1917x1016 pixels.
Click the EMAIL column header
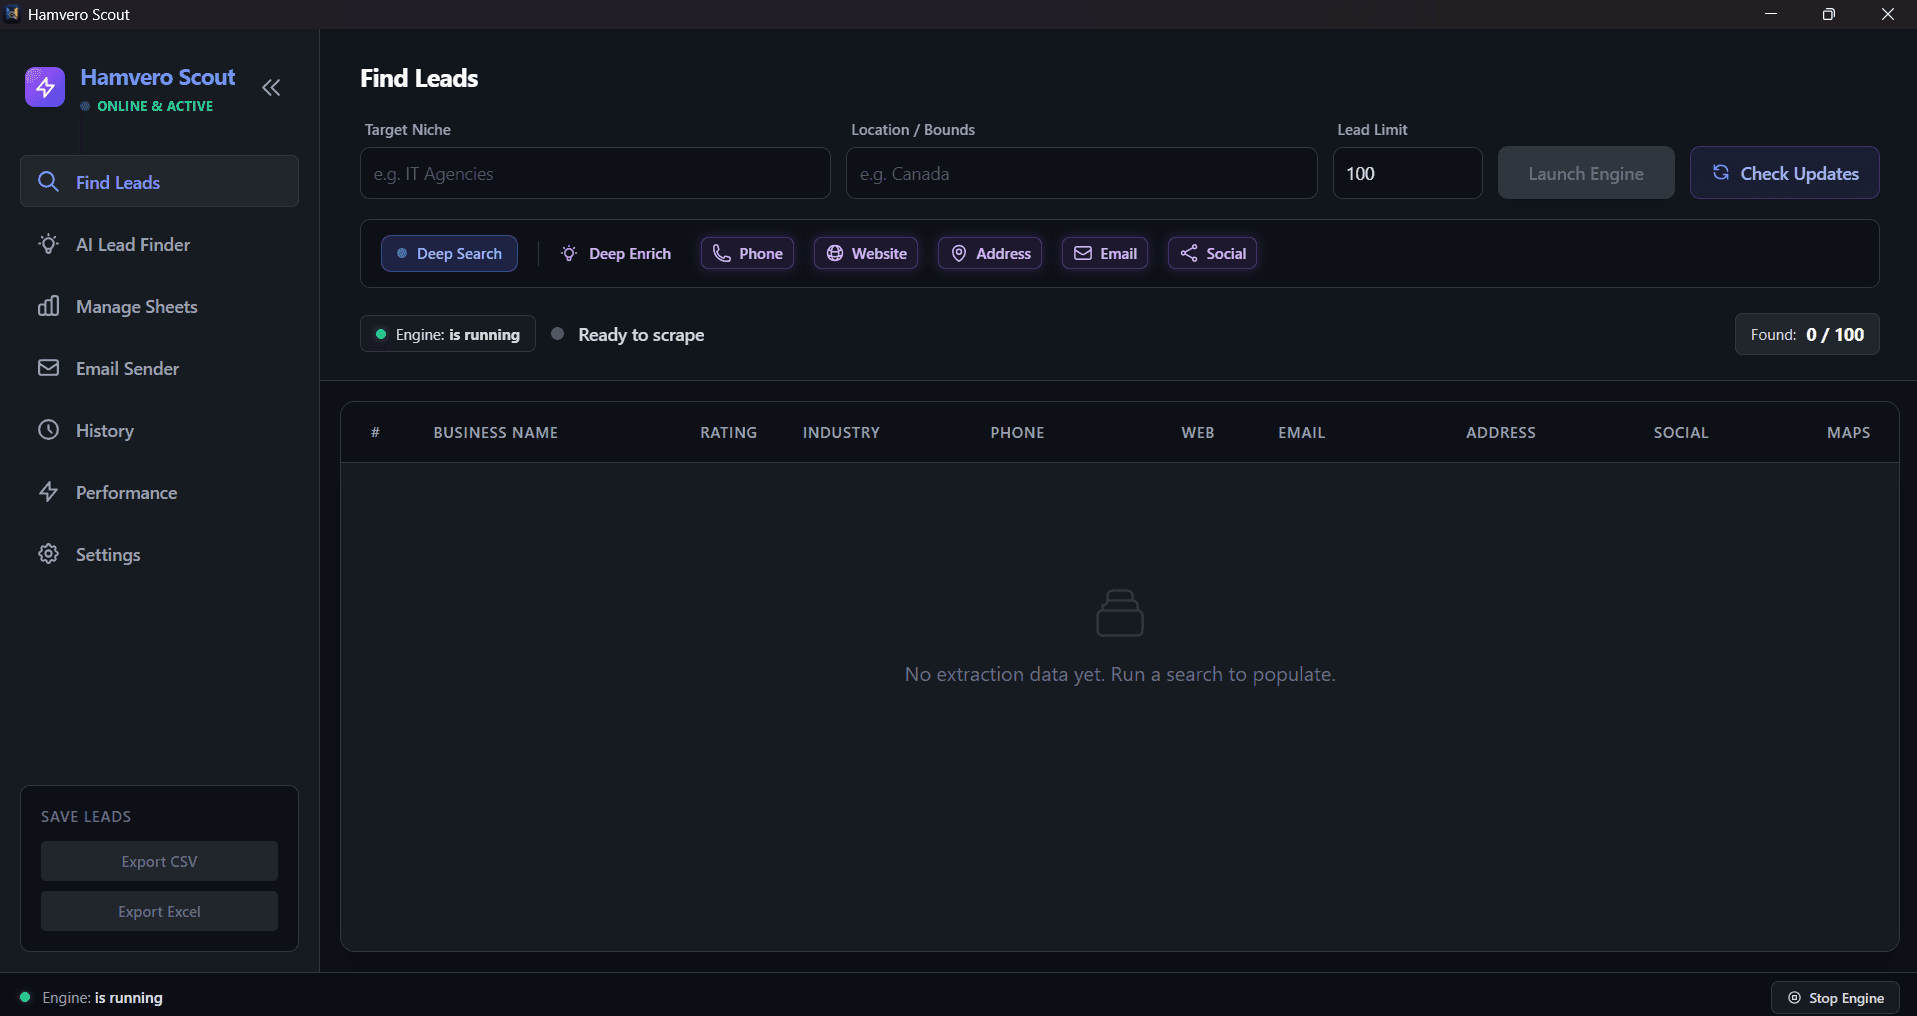tap(1301, 432)
